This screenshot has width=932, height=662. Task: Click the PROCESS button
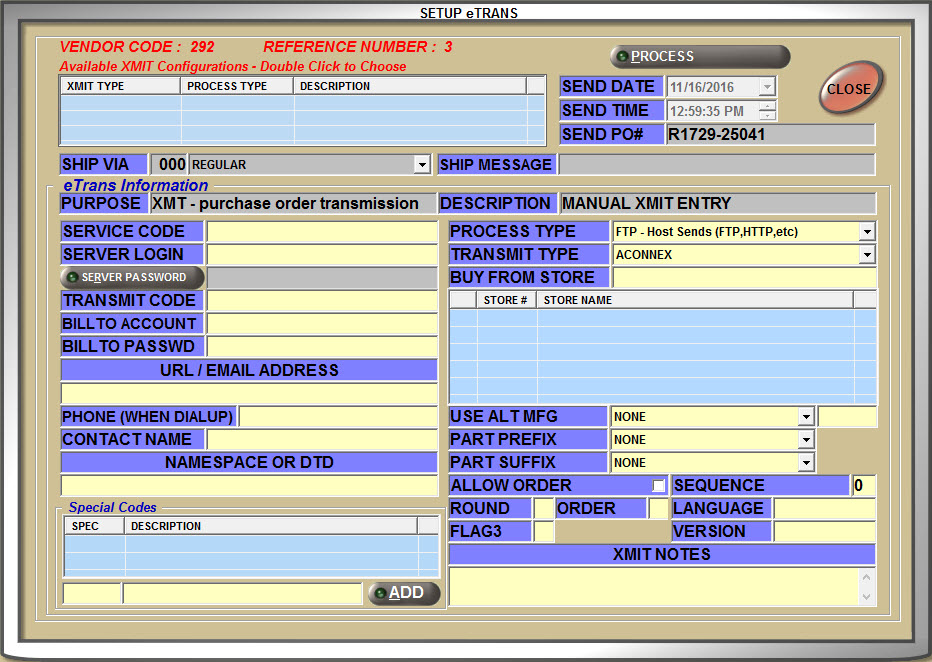pyautogui.click(x=700, y=57)
